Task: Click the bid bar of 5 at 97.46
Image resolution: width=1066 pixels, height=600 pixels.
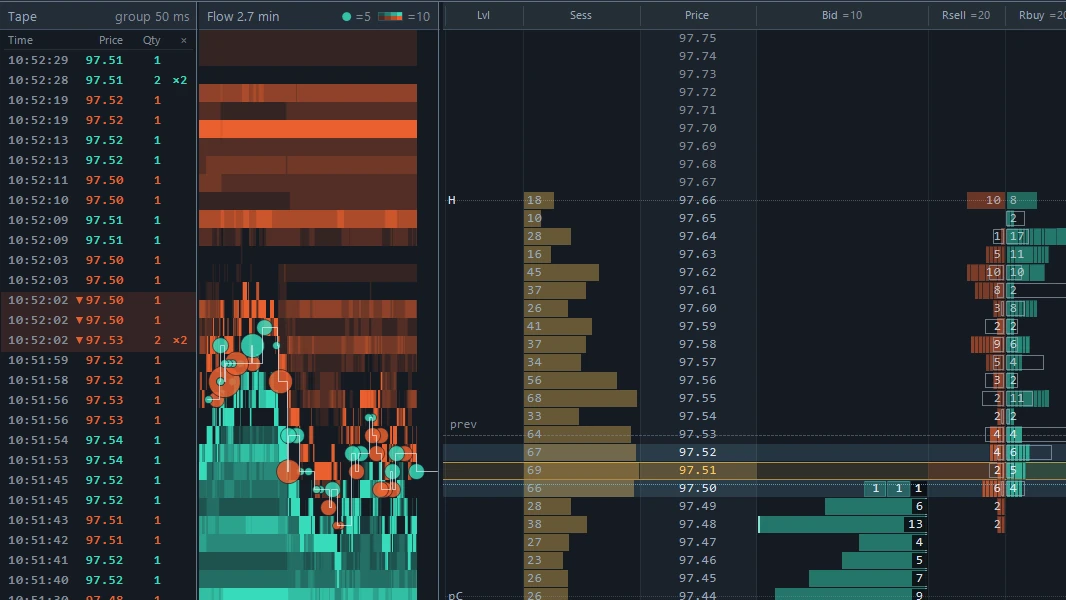Action: click(884, 561)
